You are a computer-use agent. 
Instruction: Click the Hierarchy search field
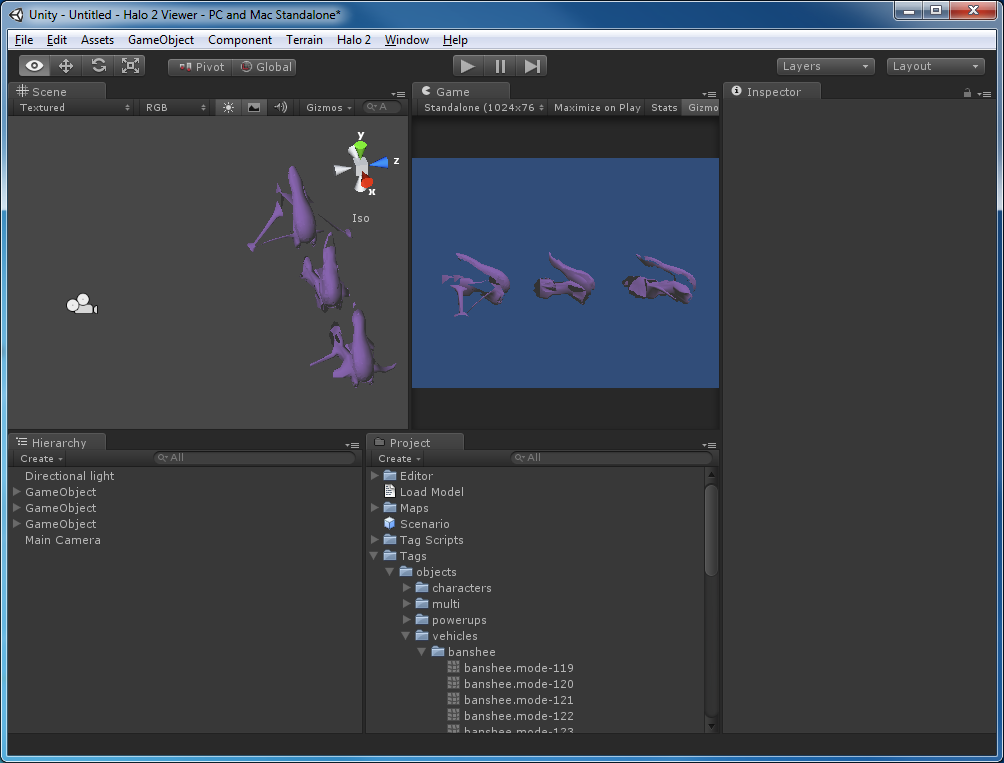tap(256, 458)
